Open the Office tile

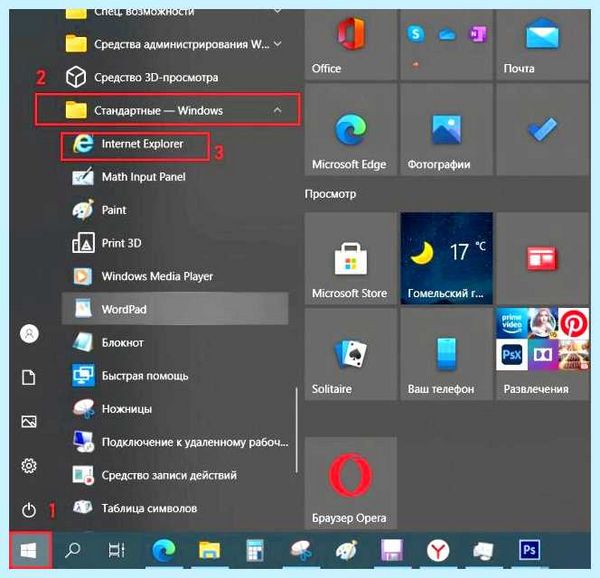(351, 45)
